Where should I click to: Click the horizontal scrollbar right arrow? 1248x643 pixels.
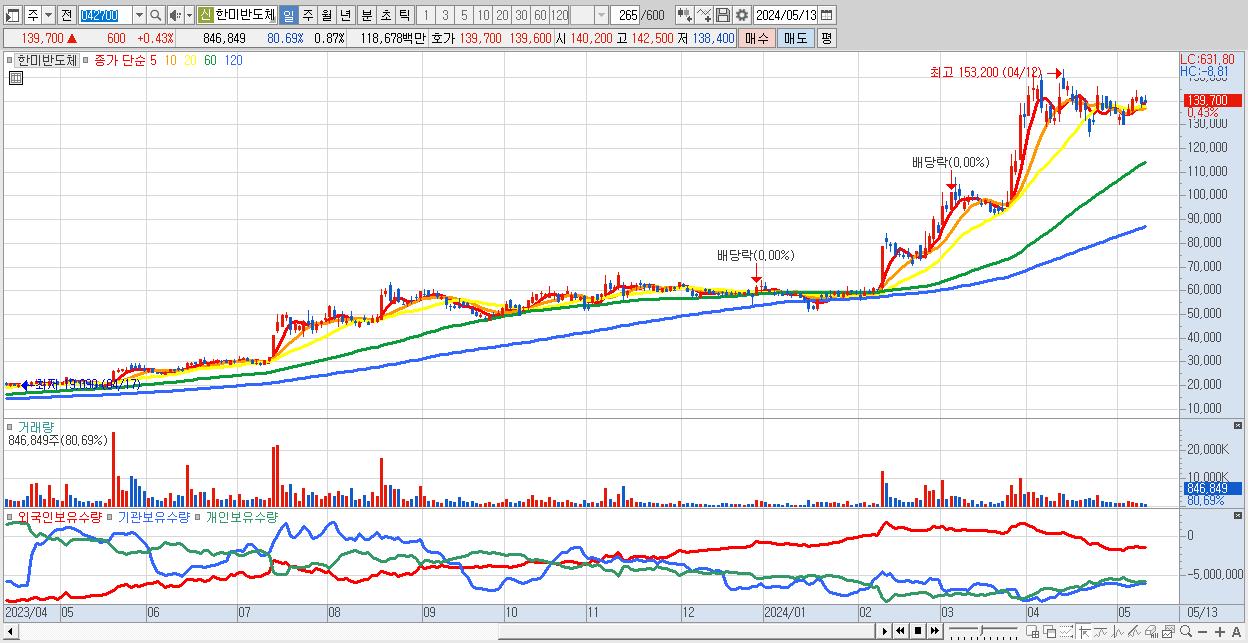(x=885, y=631)
